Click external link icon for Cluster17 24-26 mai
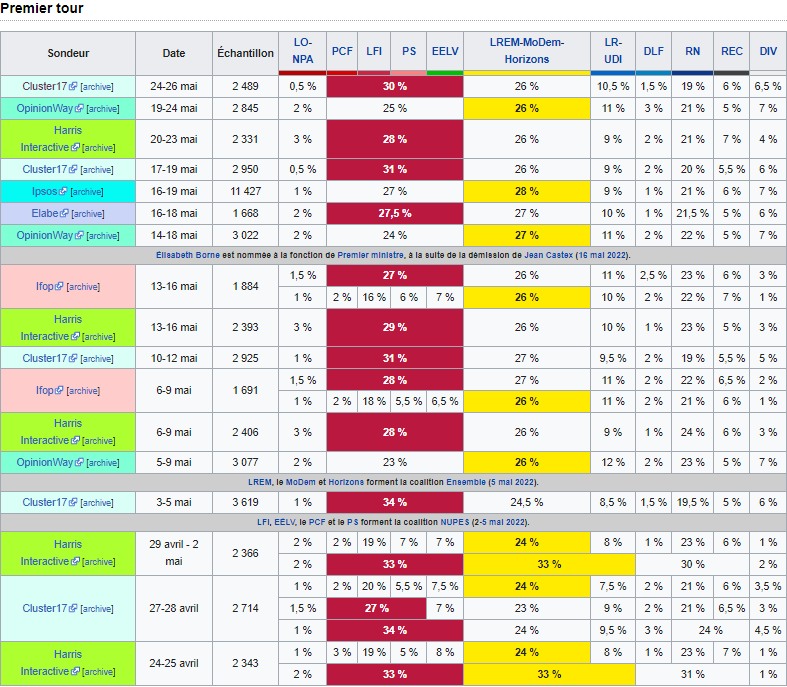 point(73,87)
